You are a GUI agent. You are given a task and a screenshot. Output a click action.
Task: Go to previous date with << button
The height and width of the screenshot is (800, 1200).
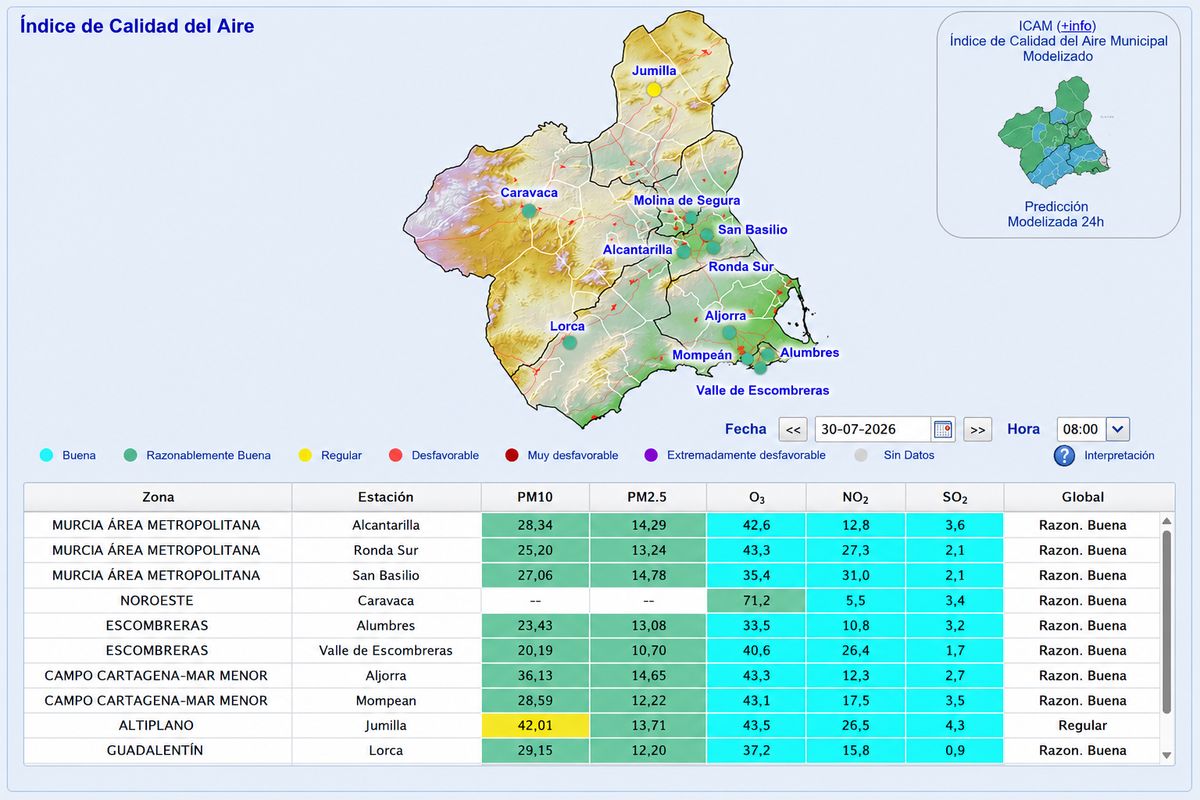click(793, 430)
